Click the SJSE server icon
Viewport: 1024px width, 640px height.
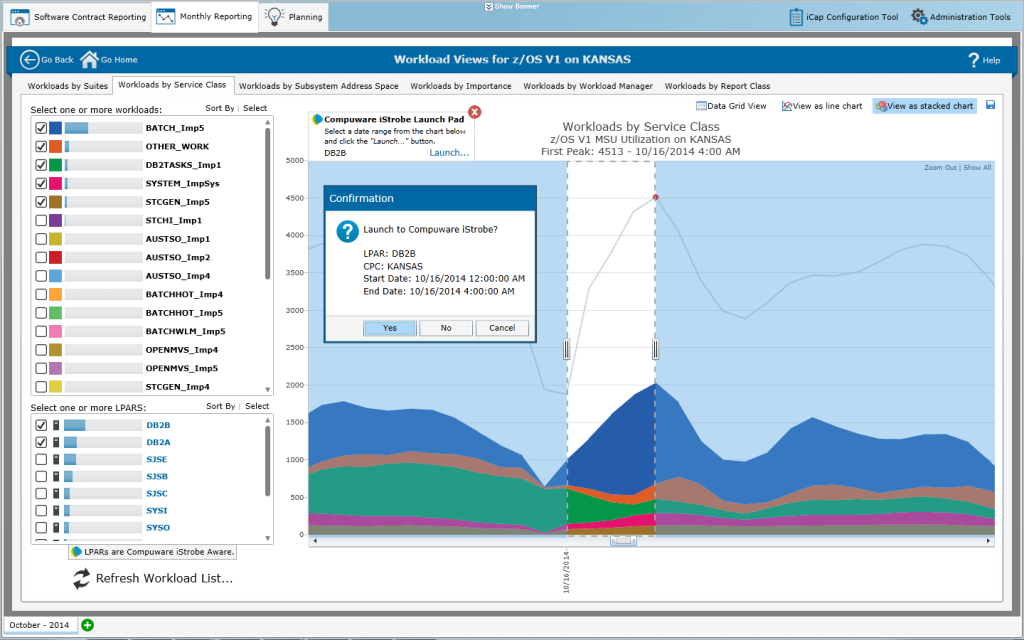pos(56,459)
